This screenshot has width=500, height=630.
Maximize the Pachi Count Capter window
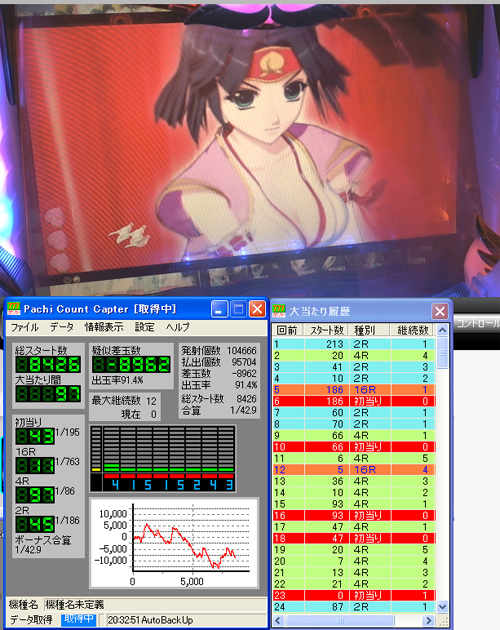tap(238, 309)
